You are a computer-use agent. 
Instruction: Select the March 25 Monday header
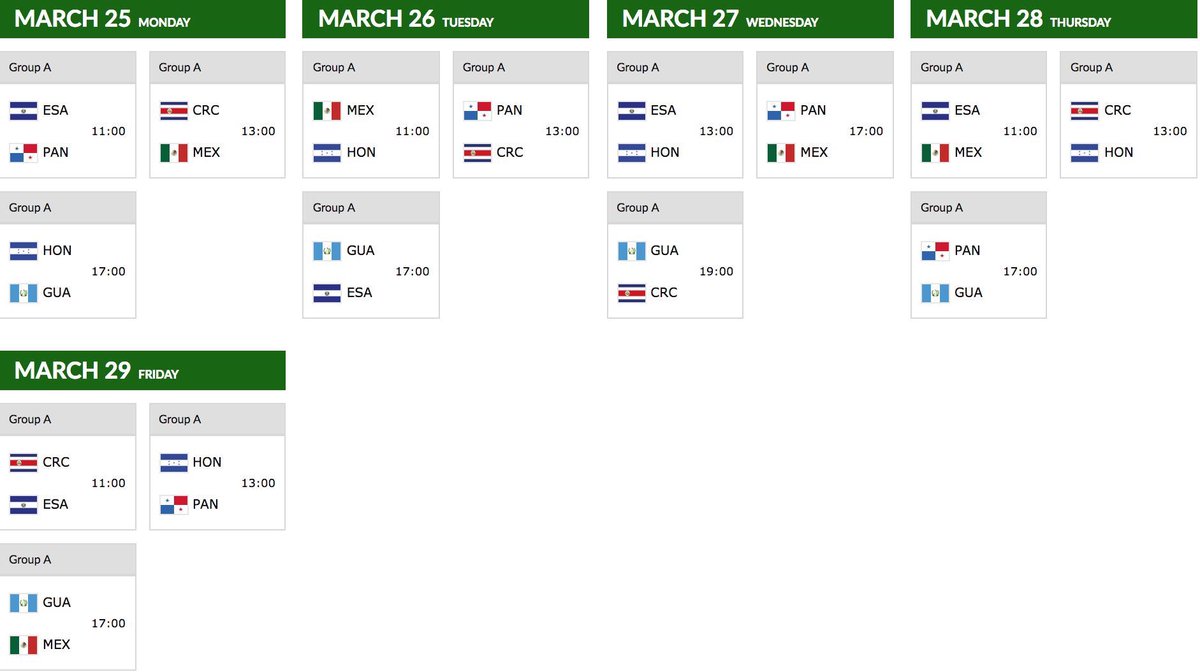tap(143, 19)
